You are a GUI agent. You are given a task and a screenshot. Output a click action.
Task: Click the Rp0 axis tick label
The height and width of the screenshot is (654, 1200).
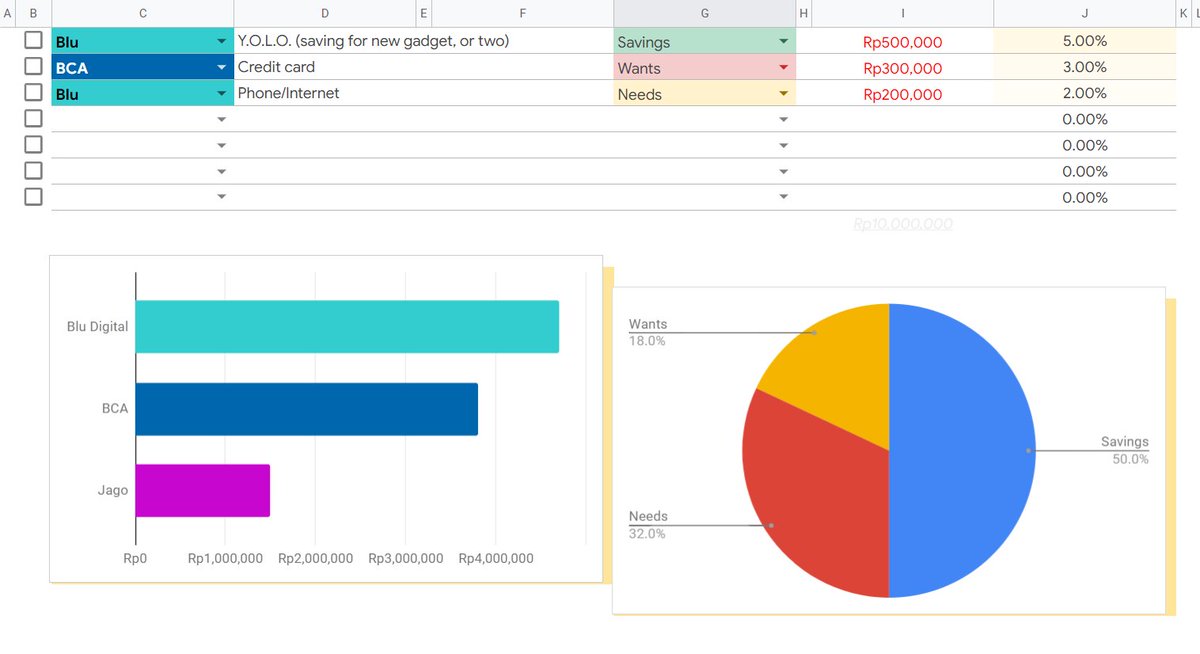[x=135, y=558]
